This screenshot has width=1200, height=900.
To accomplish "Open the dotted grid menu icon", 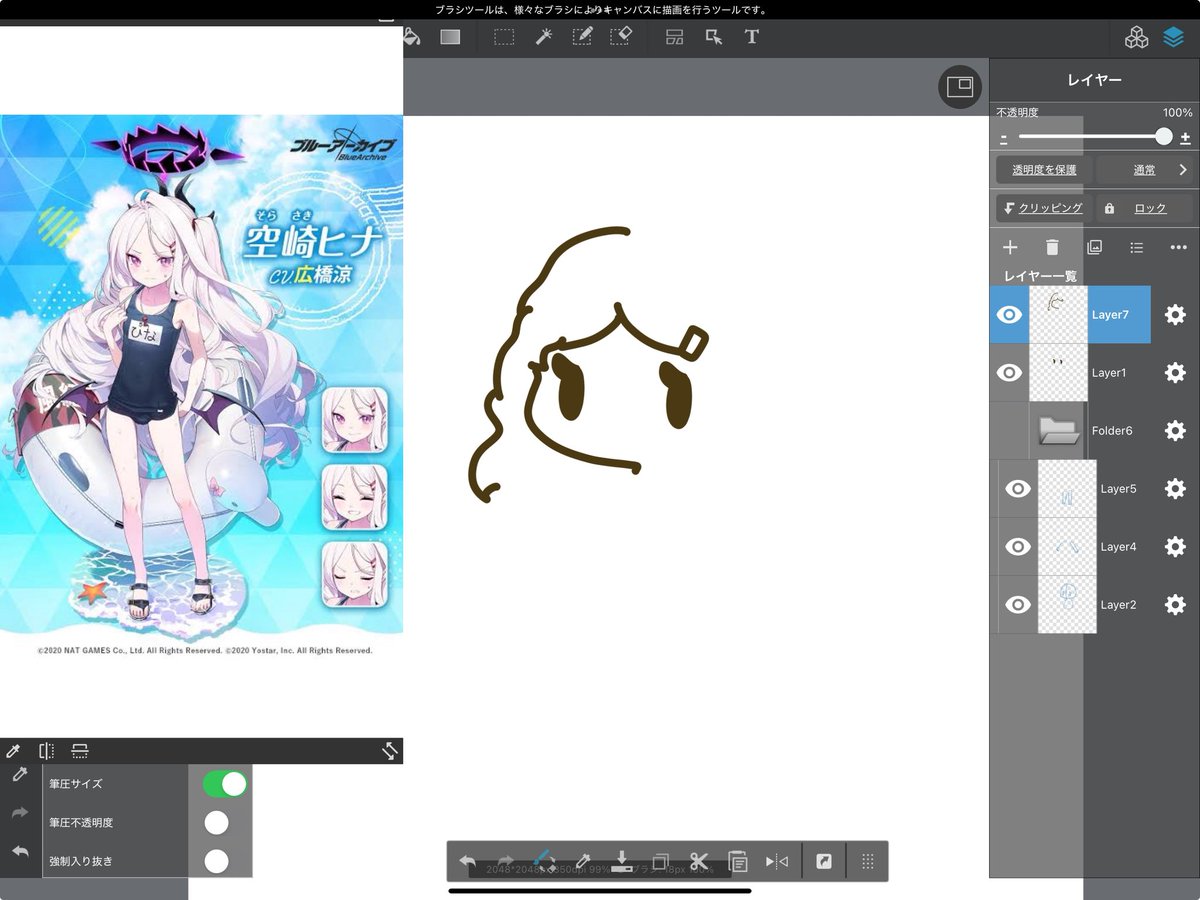I will [868, 861].
